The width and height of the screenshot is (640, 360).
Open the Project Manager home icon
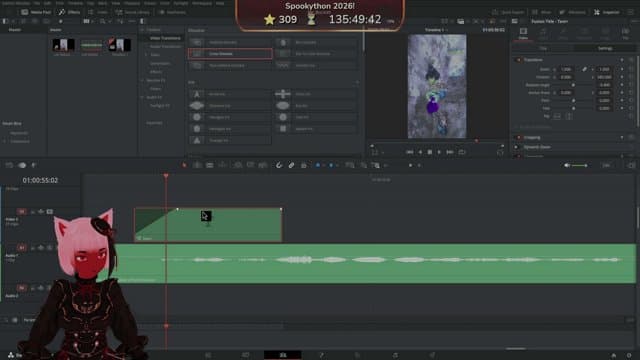[x=613, y=356]
